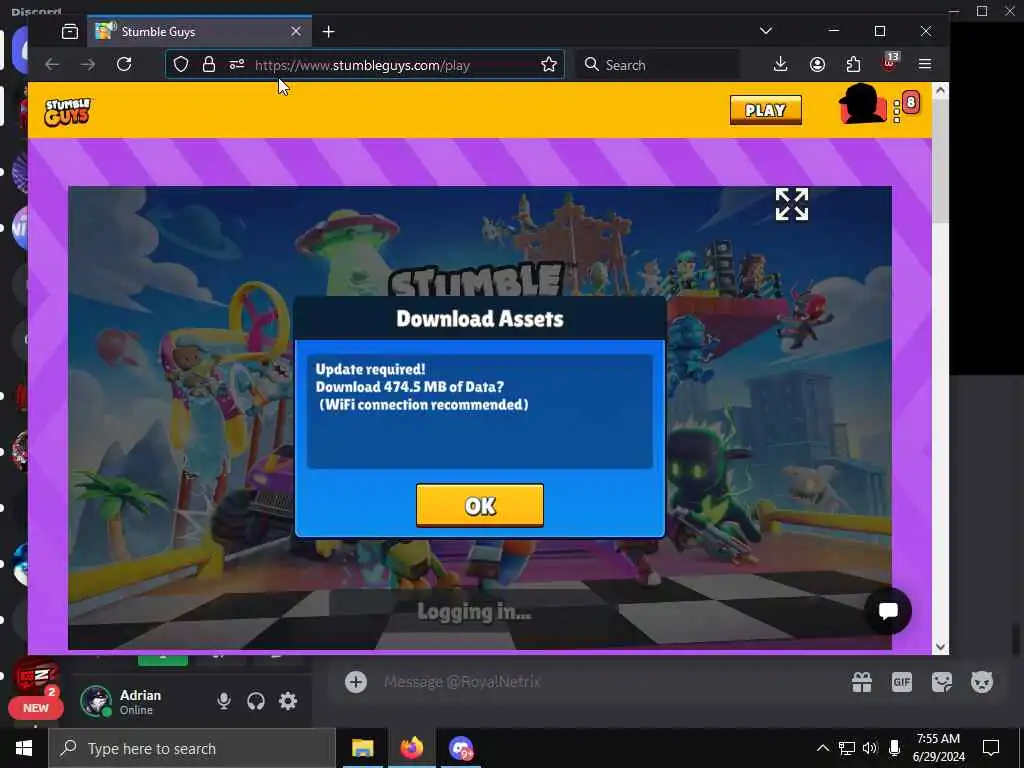Open the clock showing 7:55 AM
The width and height of the screenshot is (1024, 768).
[x=938, y=748]
